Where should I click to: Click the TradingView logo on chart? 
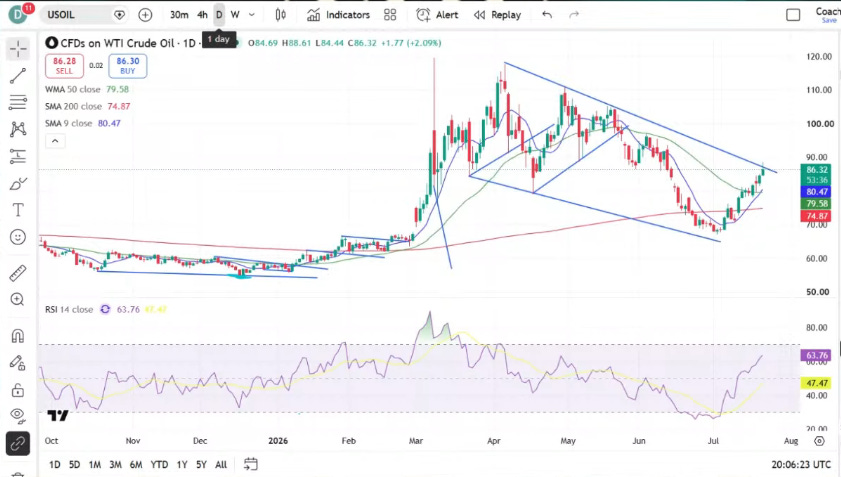57,416
